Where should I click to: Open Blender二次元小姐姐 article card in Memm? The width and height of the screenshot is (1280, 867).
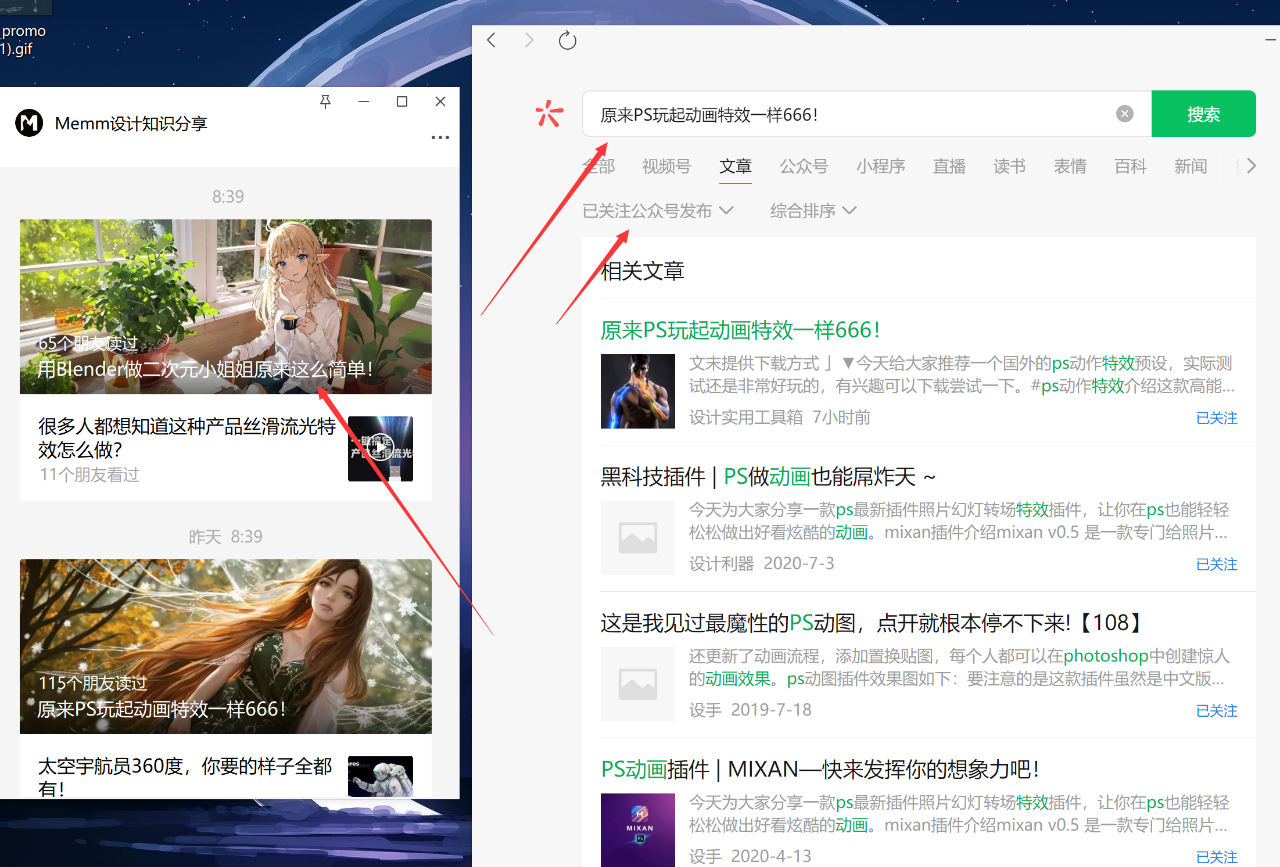[226, 307]
